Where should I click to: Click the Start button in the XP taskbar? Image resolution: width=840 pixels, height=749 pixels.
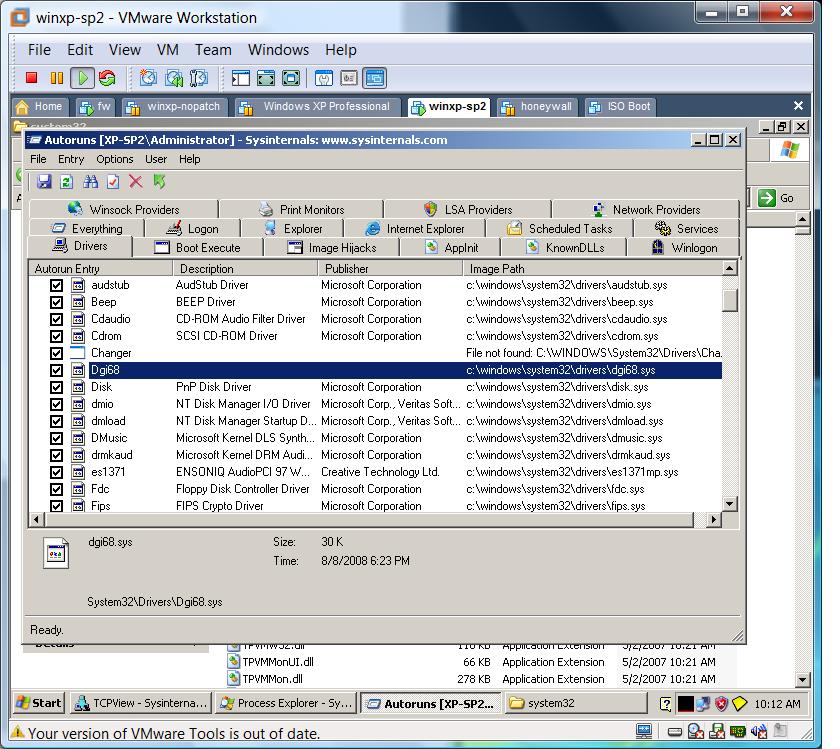point(39,703)
